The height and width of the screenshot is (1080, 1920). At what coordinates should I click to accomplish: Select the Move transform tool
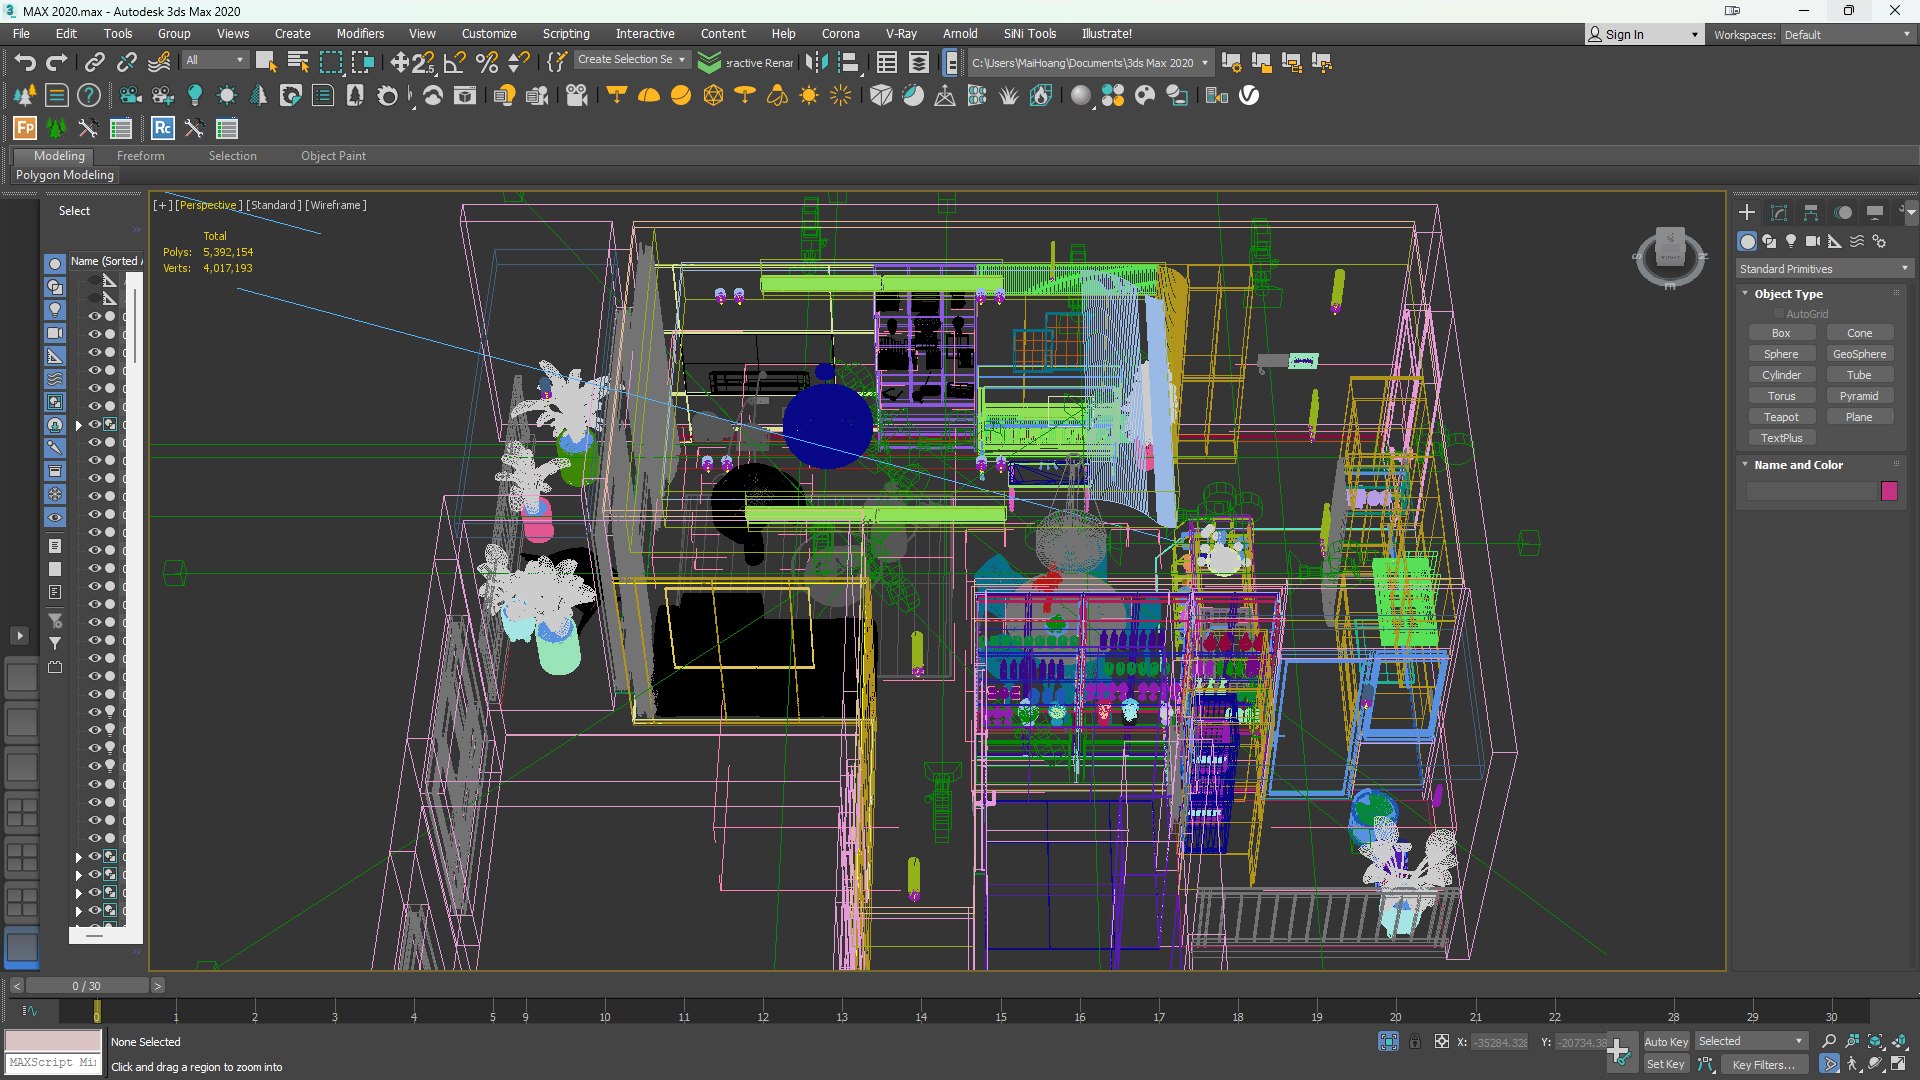[399, 63]
